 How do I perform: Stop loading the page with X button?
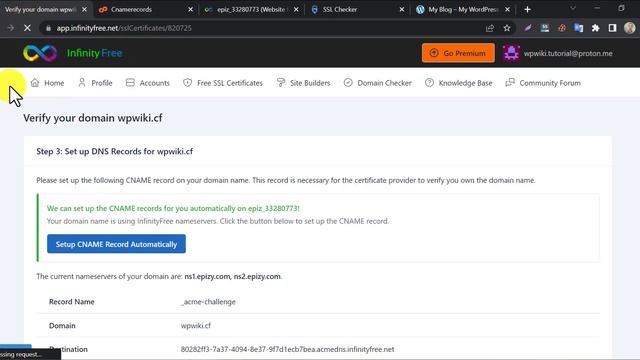[x=27, y=28]
